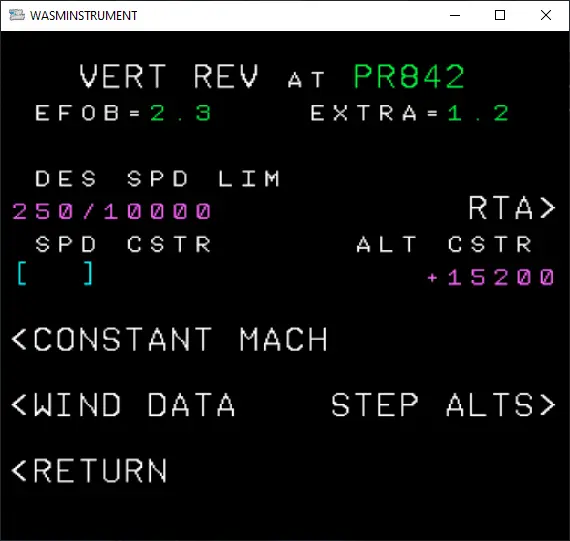The height and width of the screenshot is (541, 570).
Task: Click the ALT CSTR label
Action: coord(444,244)
